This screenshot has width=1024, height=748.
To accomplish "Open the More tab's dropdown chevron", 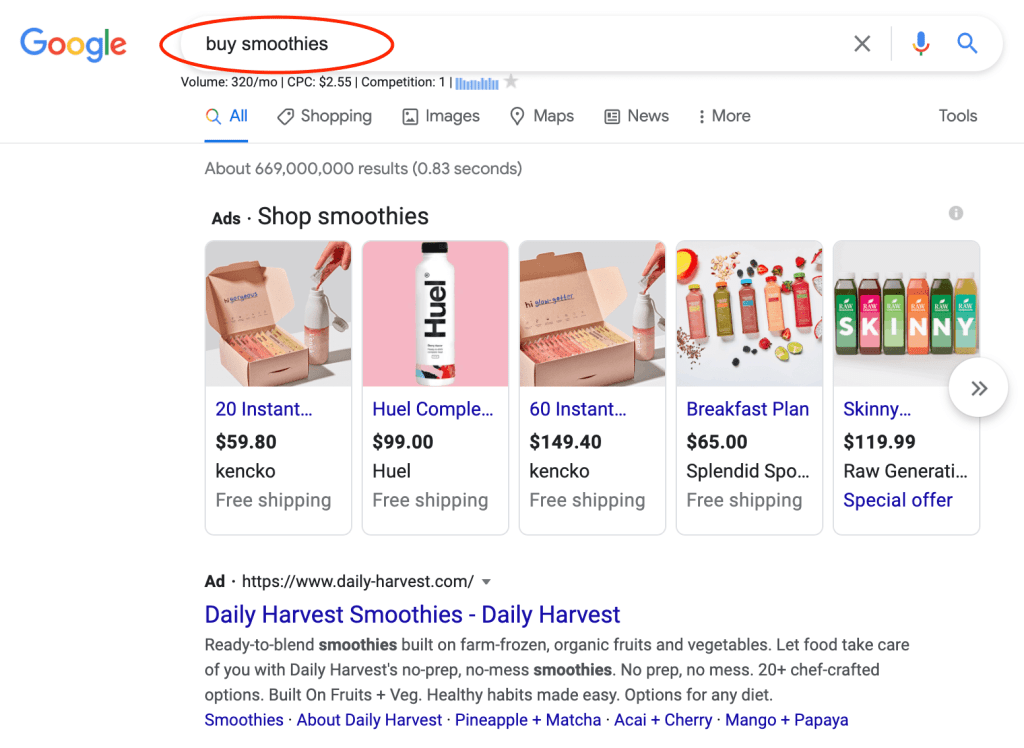I will tap(700, 116).
